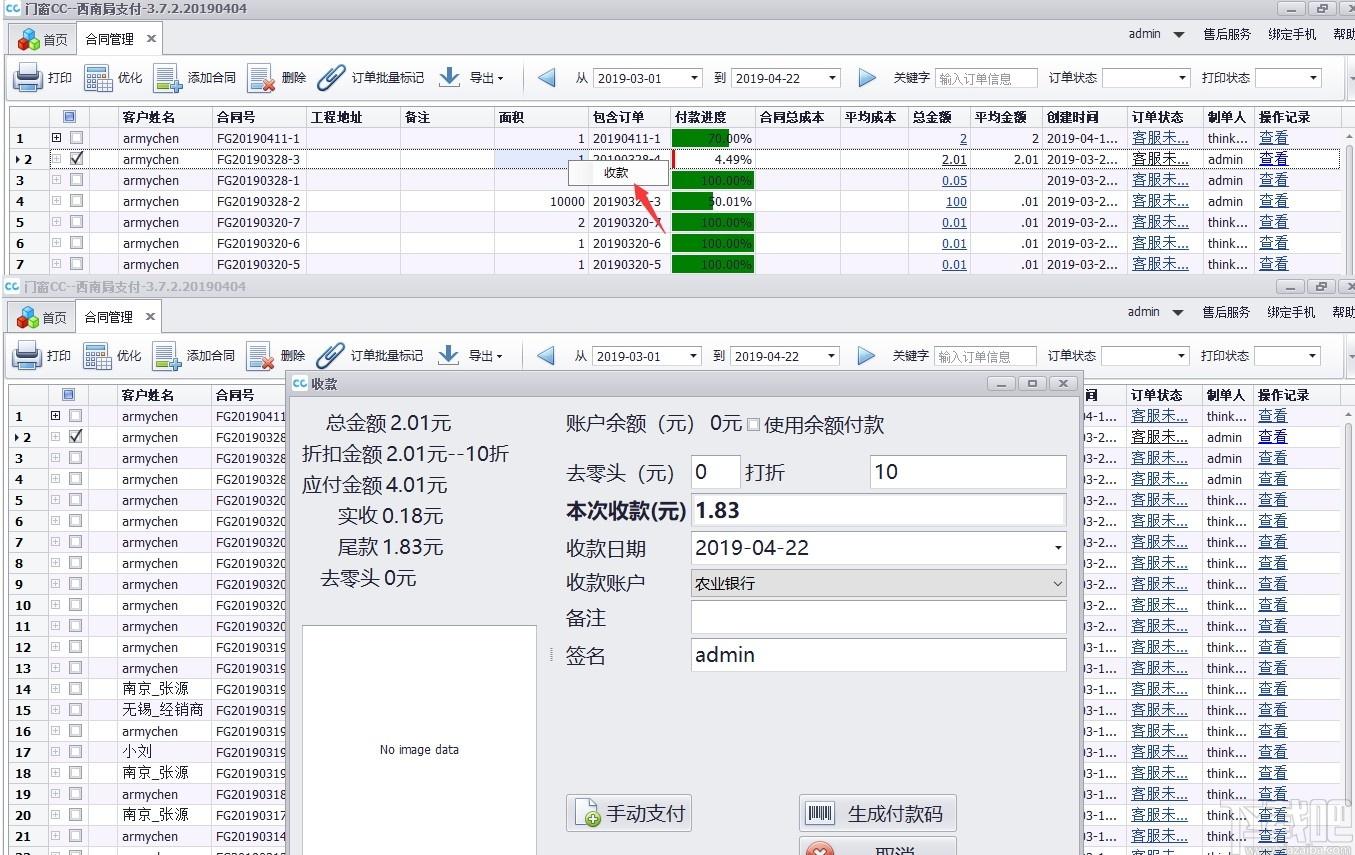The height and width of the screenshot is (855, 1355).
Task: Open the 收款日期 date dropdown
Action: click(1058, 548)
